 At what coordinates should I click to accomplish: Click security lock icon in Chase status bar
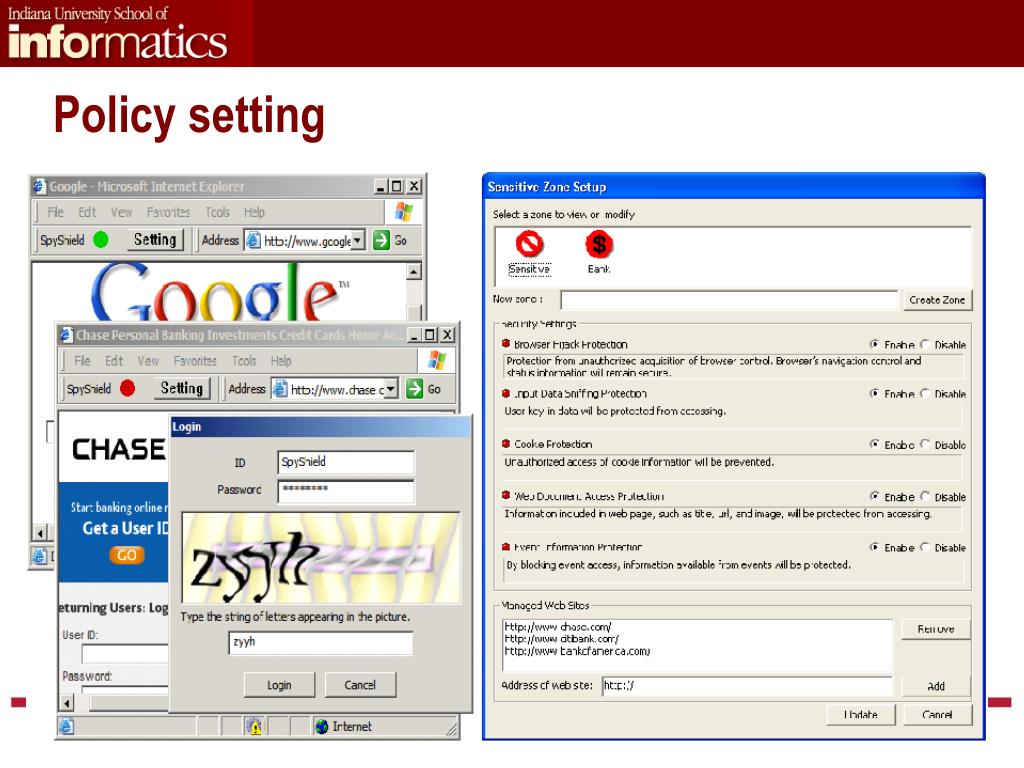(x=254, y=726)
